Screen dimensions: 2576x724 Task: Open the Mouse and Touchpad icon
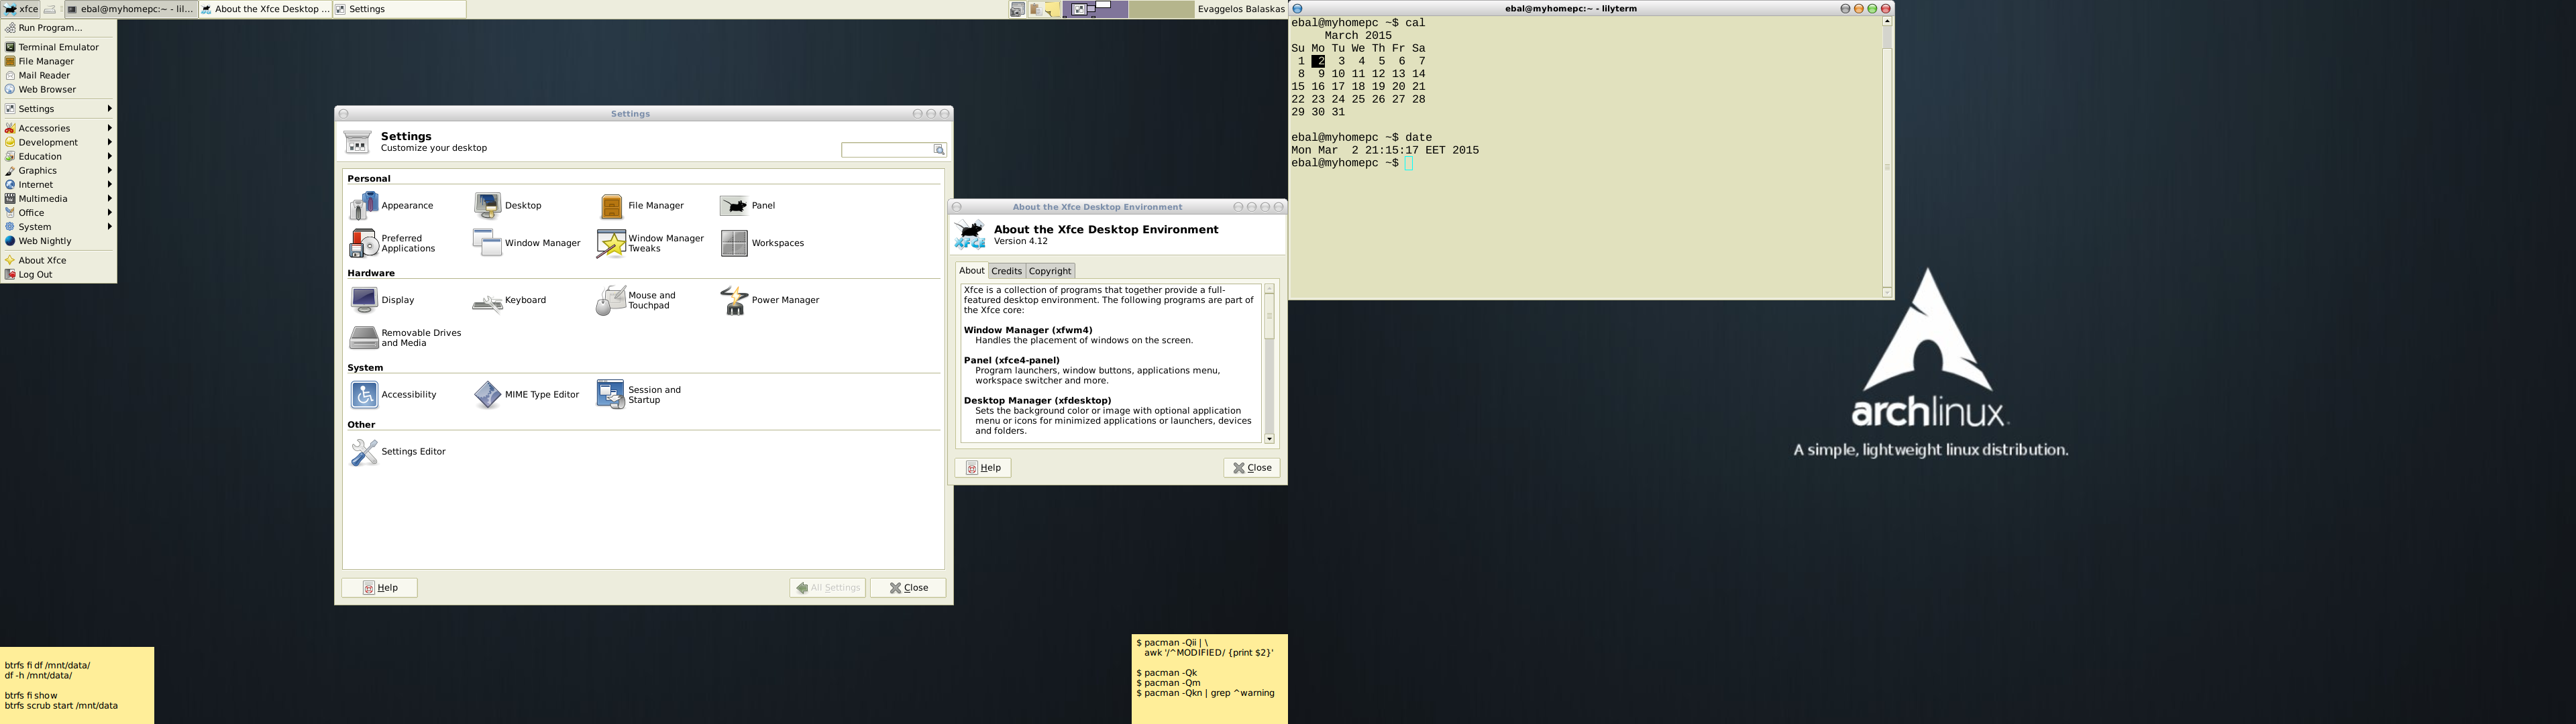tap(611, 300)
